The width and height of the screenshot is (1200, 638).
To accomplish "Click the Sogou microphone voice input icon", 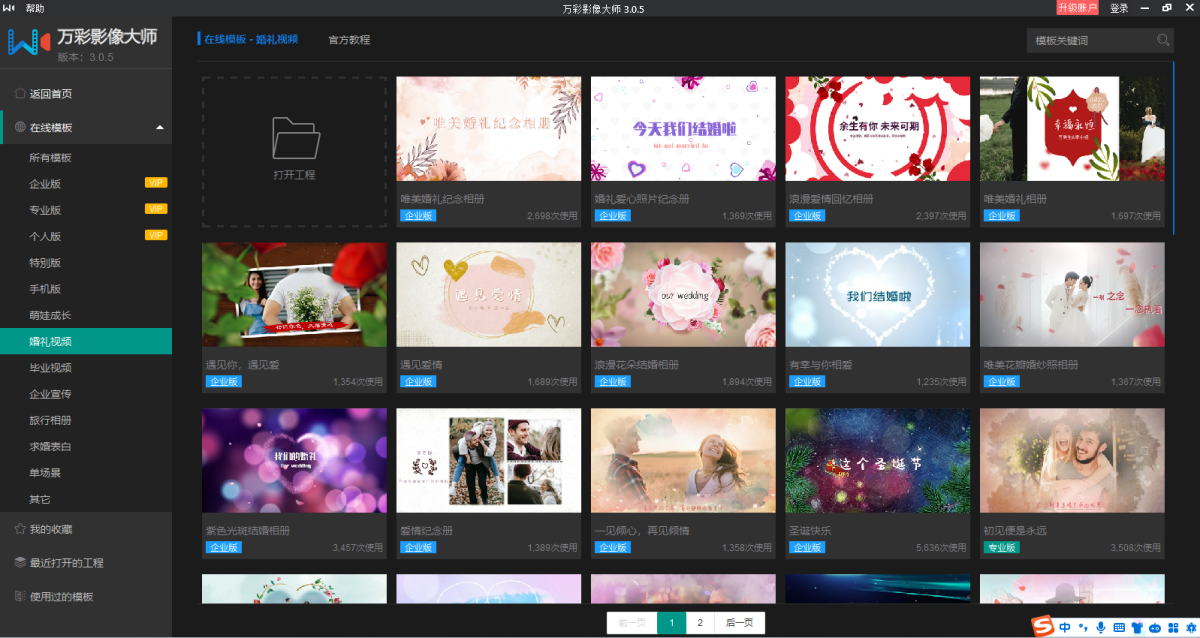I will tap(1101, 627).
